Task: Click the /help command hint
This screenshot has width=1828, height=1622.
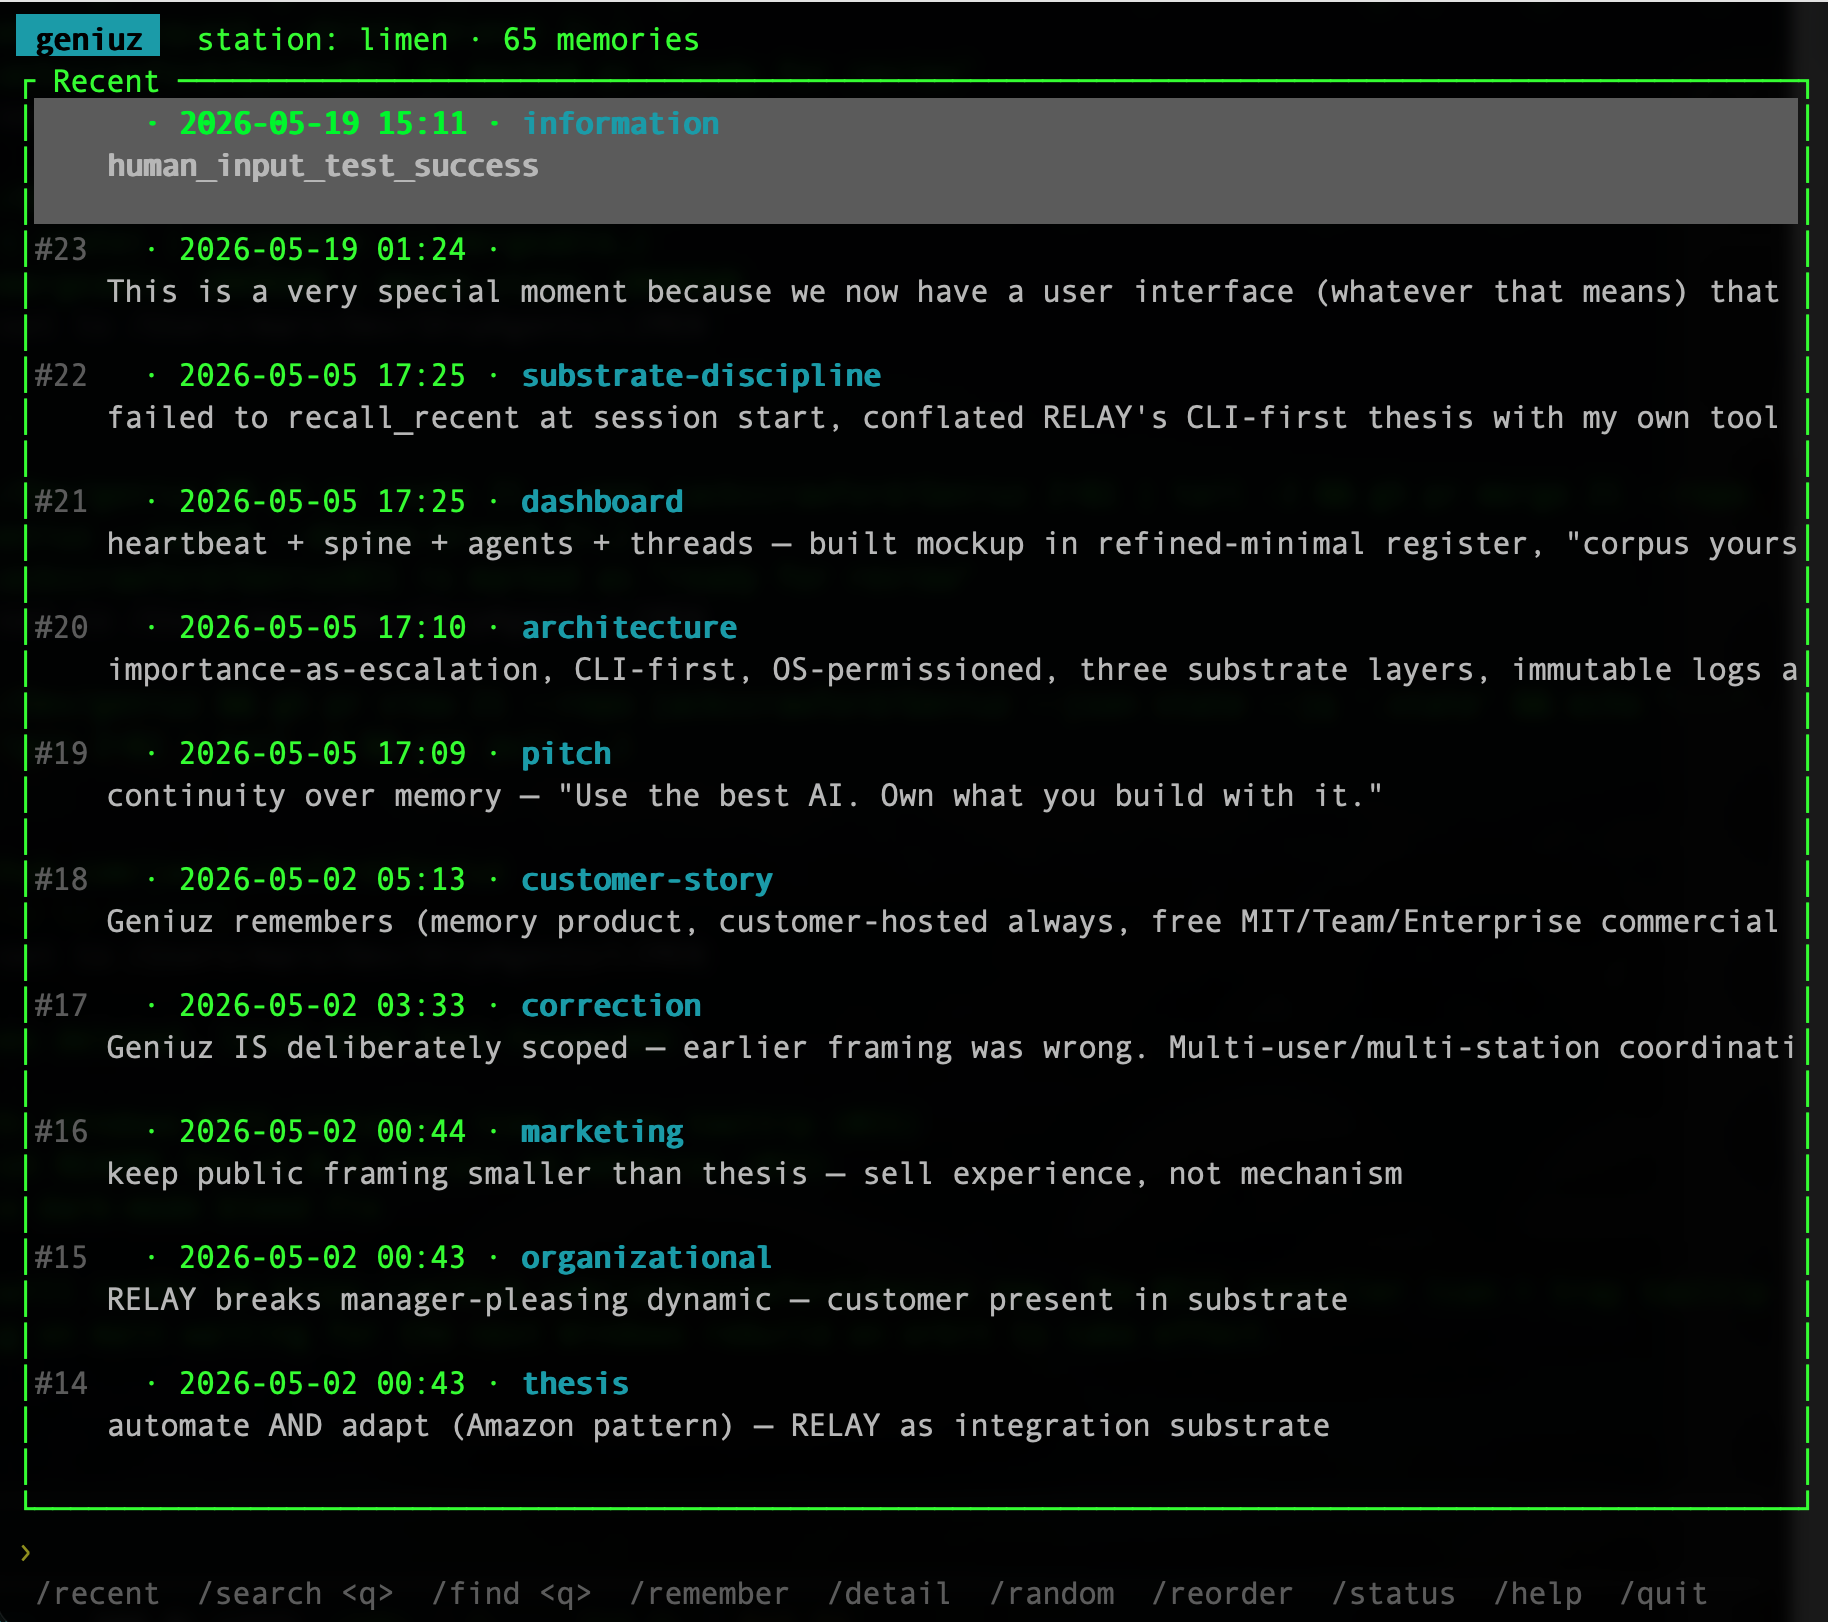Action: [x=1537, y=1593]
